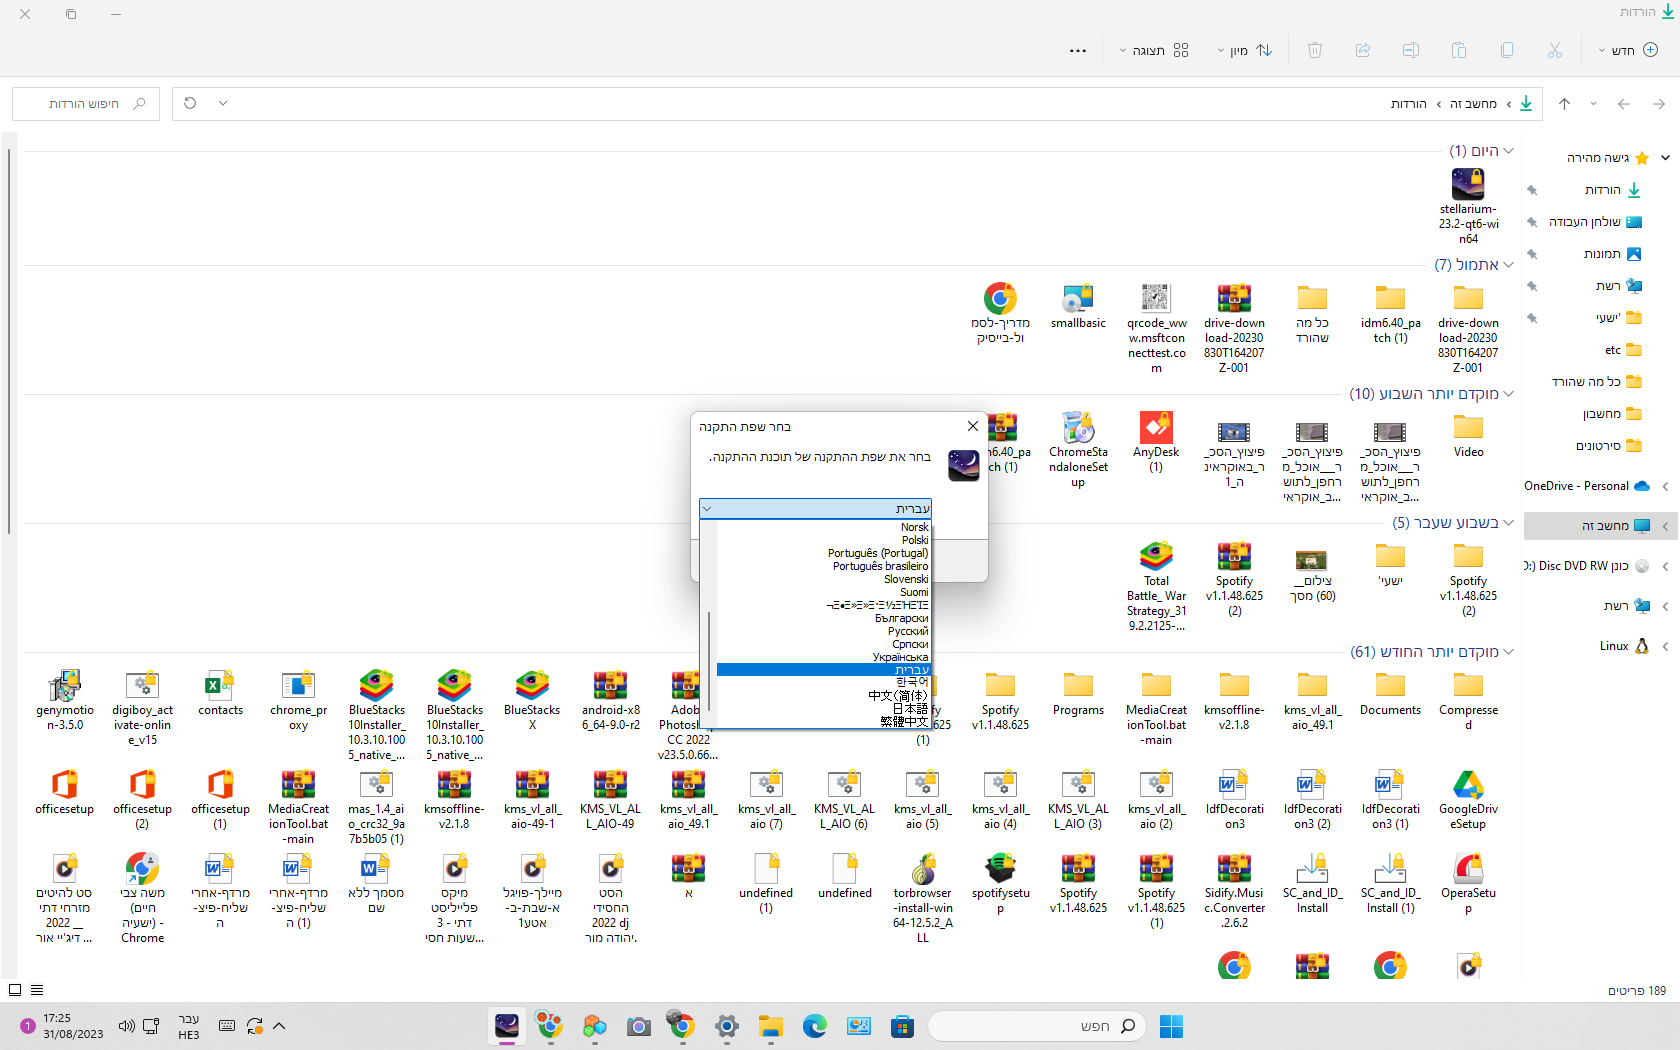Screen dimensions: 1680x1050
Task: Open the digiboy_activate-online_v15 file
Action: (x=143, y=708)
